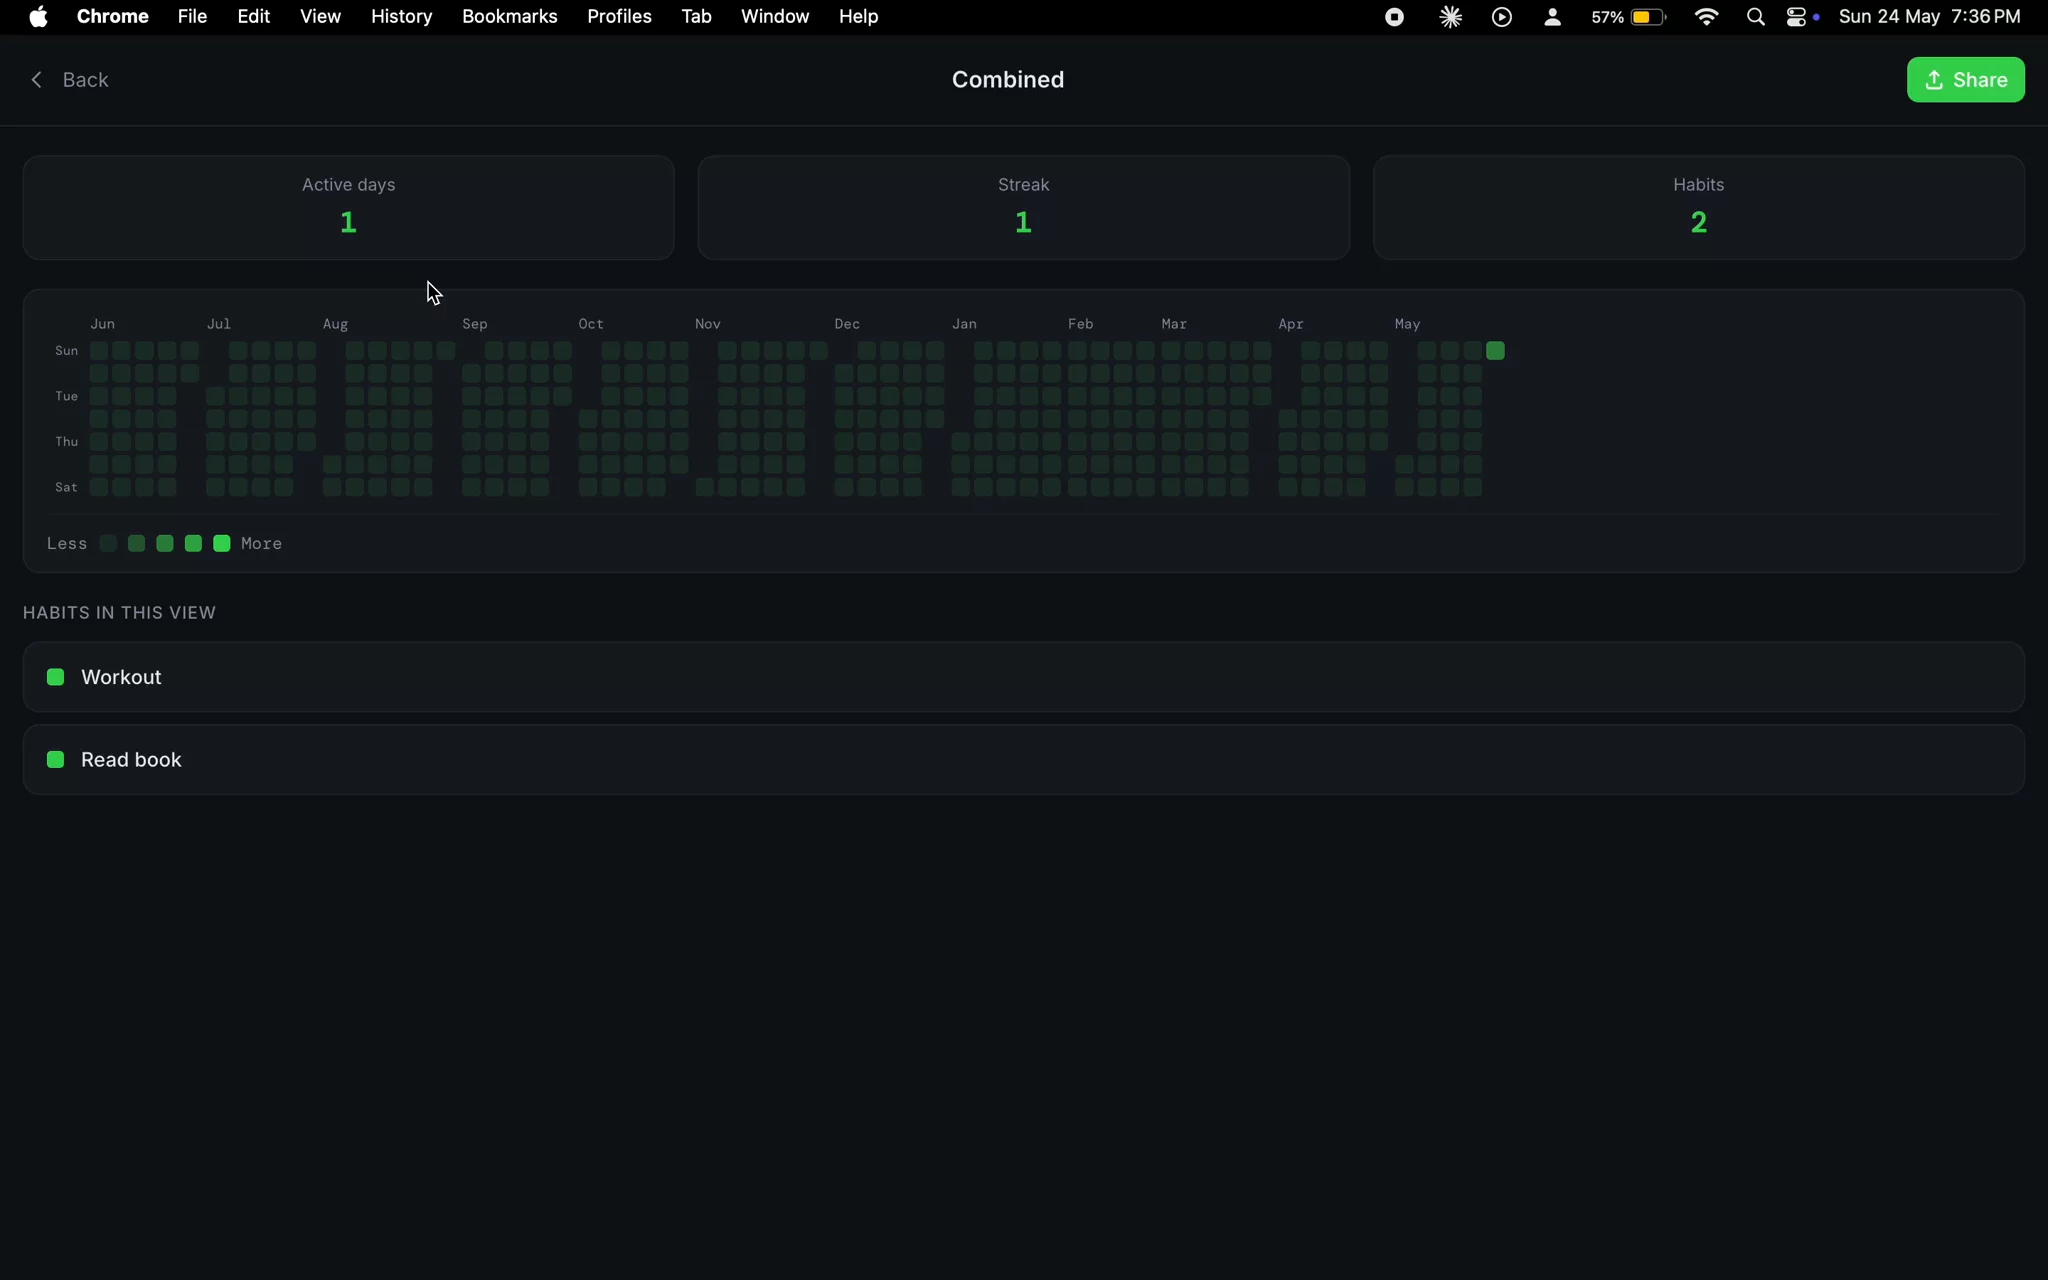
Task: Click the Share button
Action: [x=1965, y=80]
